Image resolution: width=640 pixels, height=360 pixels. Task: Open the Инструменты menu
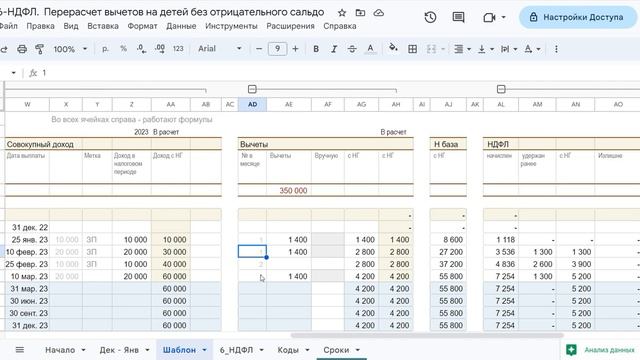click(231, 26)
